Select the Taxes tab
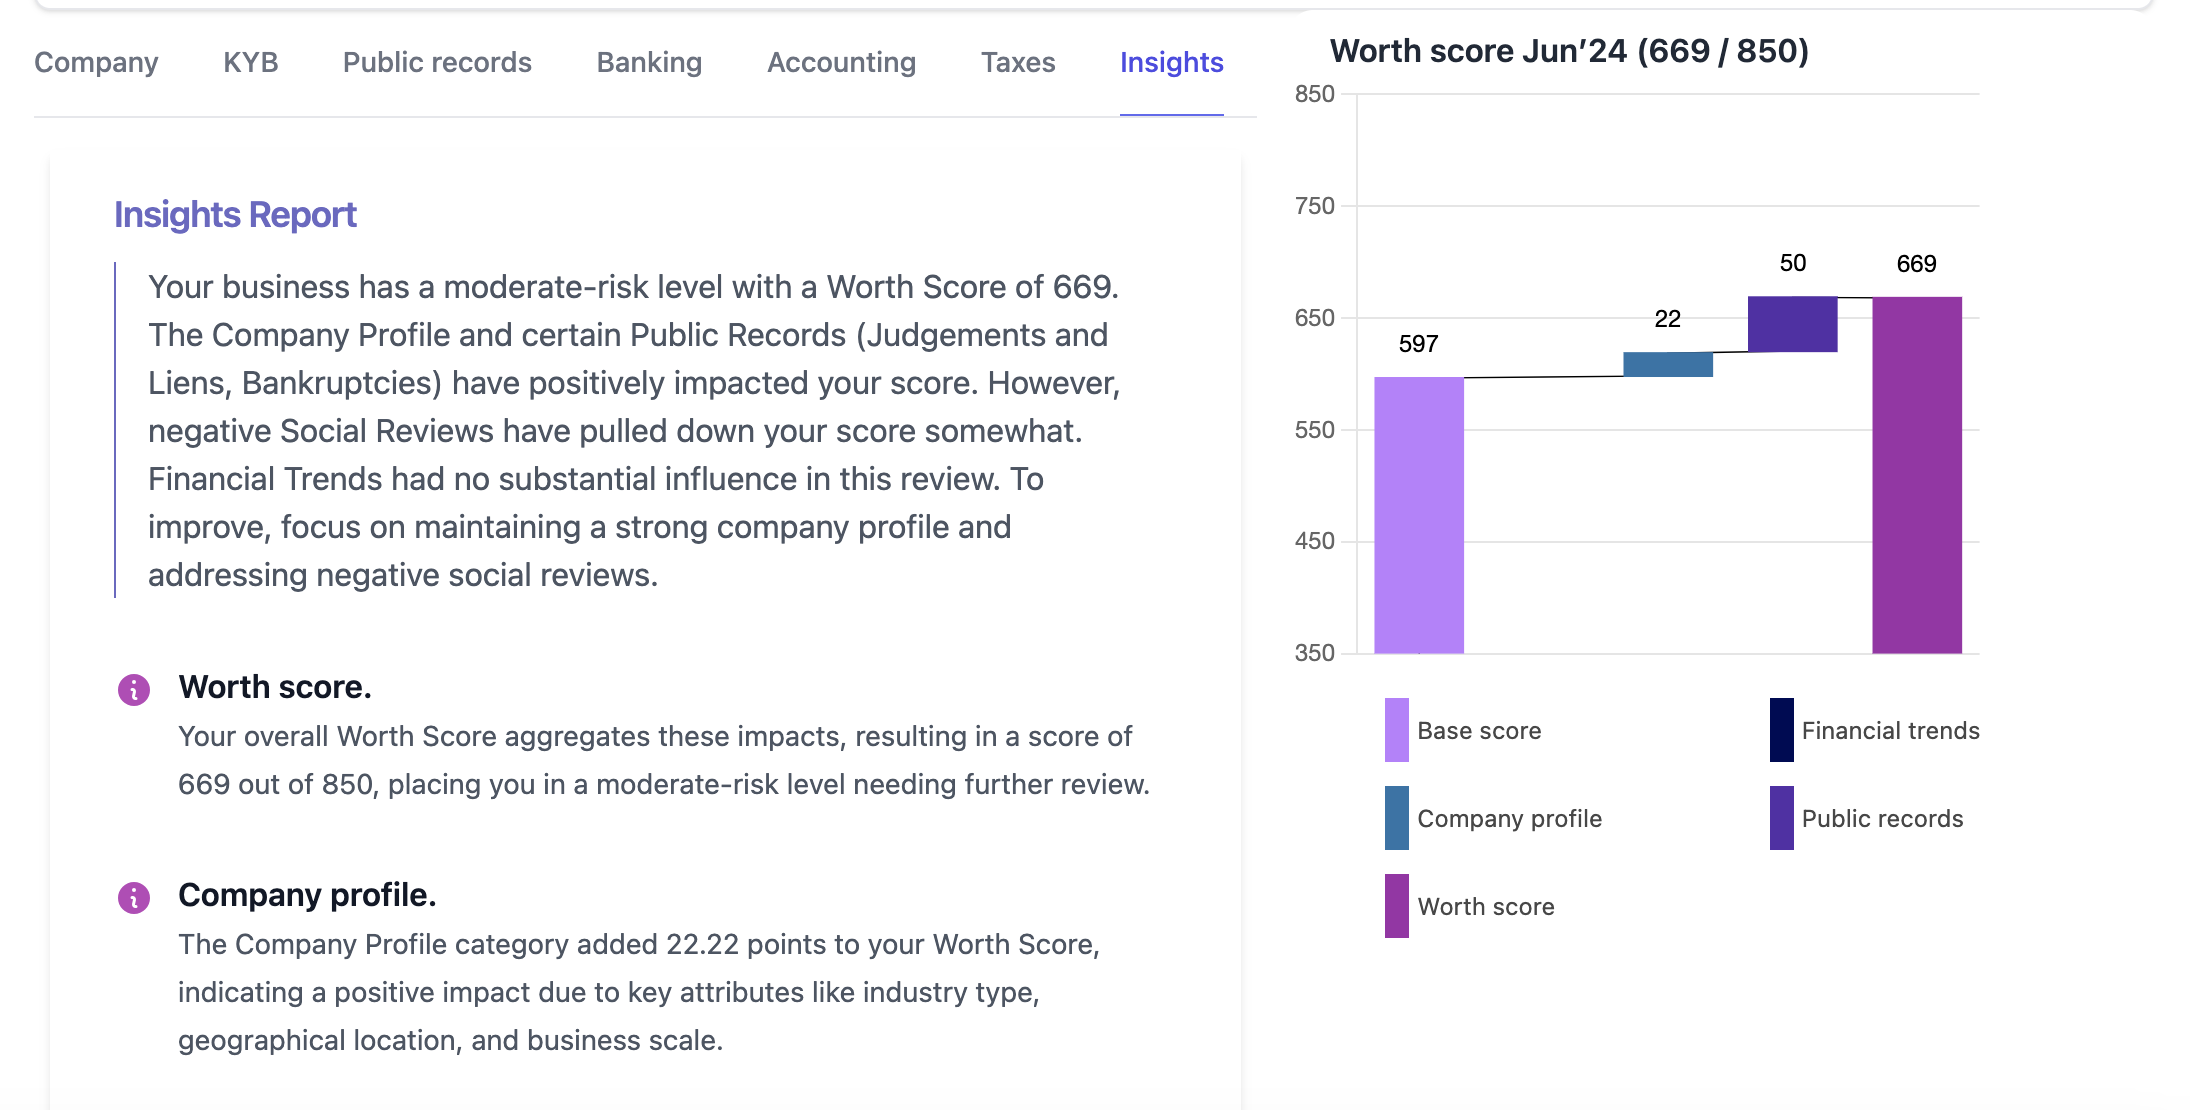 (x=1018, y=62)
